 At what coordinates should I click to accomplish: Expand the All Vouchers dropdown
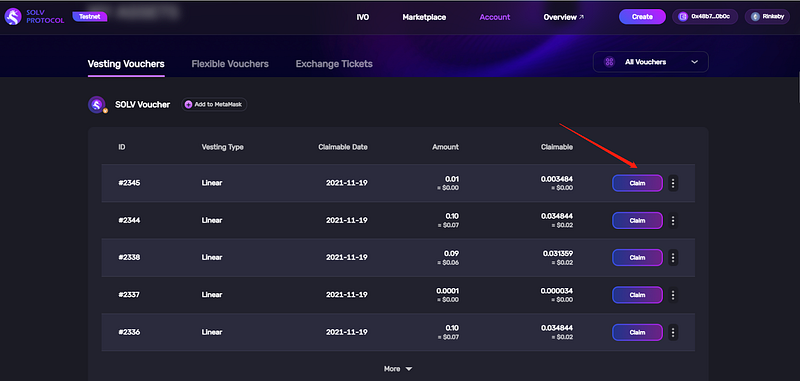point(651,62)
